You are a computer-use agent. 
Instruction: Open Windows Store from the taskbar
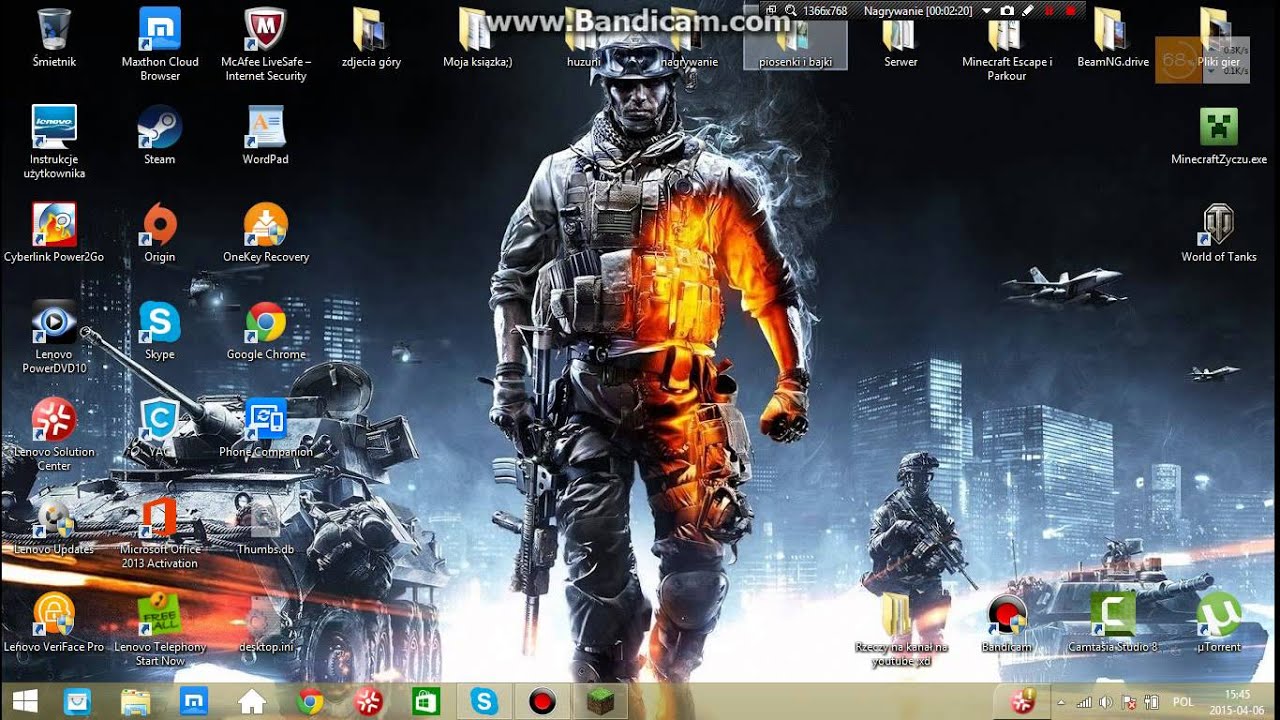[426, 701]
